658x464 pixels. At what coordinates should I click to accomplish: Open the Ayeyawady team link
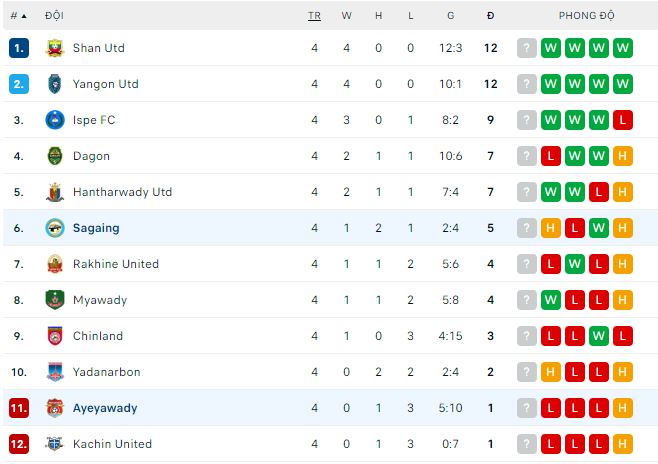(x=105, y=408)
